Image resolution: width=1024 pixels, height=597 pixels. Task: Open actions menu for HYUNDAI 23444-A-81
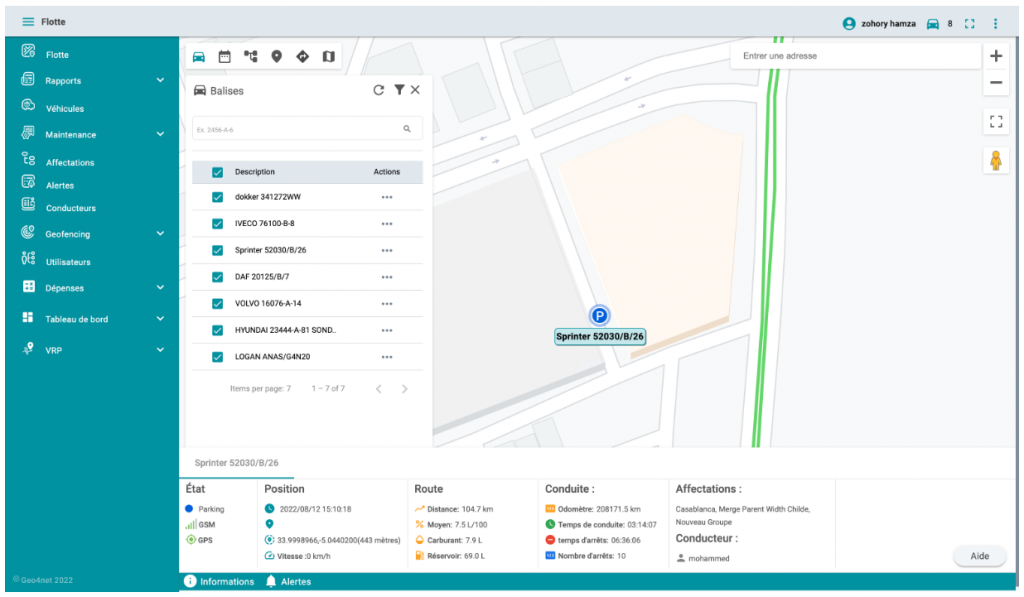[387, 331]
